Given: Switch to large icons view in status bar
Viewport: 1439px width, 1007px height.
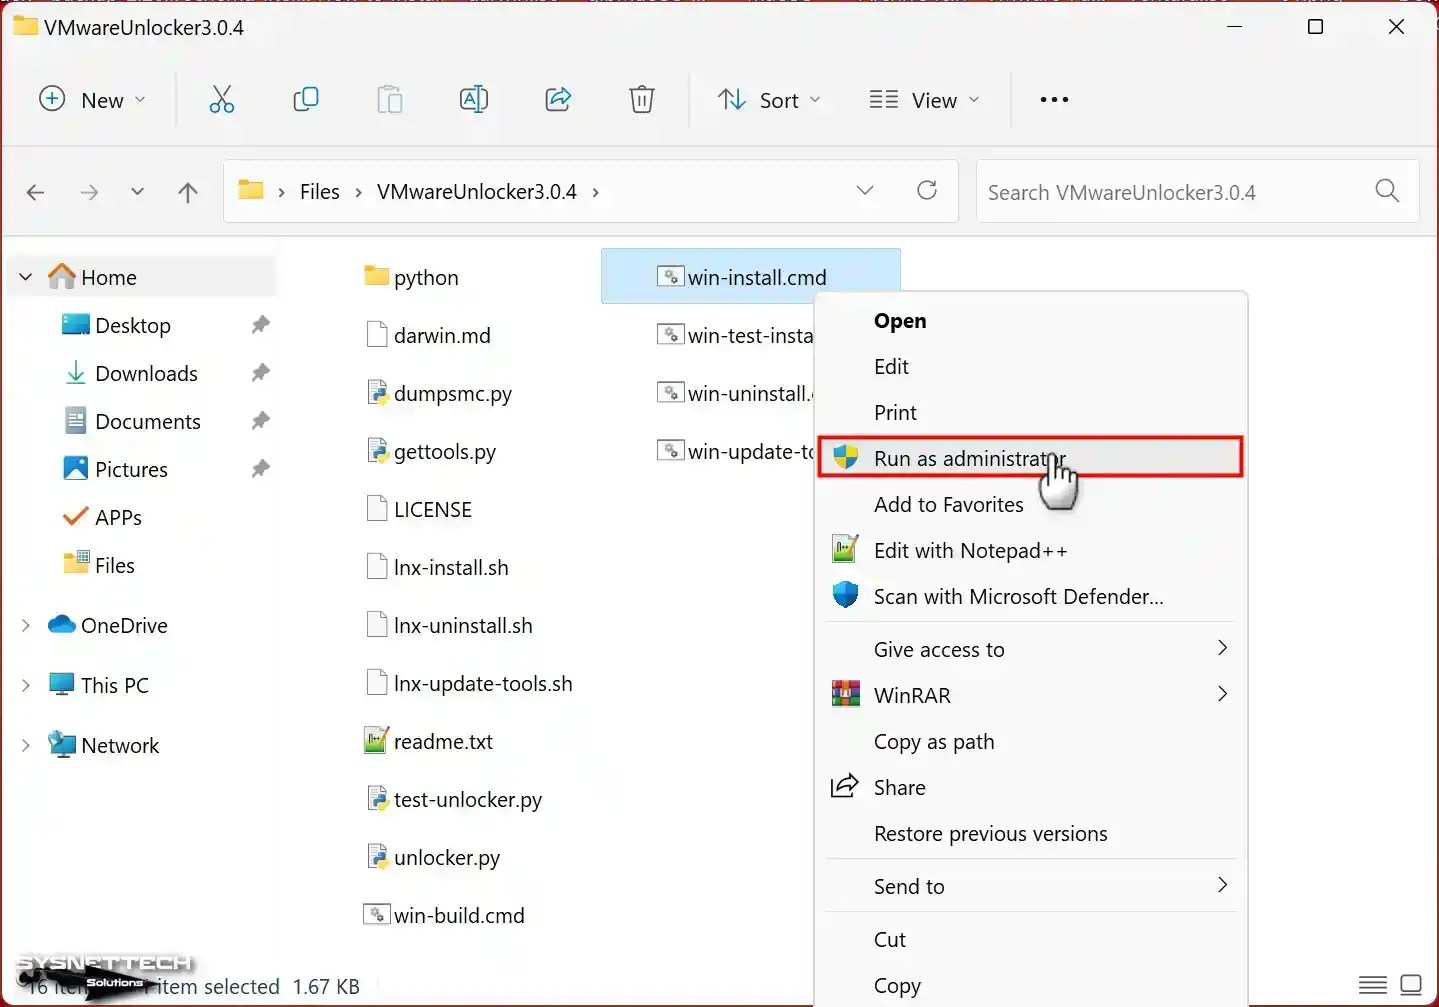Looking at the screenshot, I should pos(1411,985).
